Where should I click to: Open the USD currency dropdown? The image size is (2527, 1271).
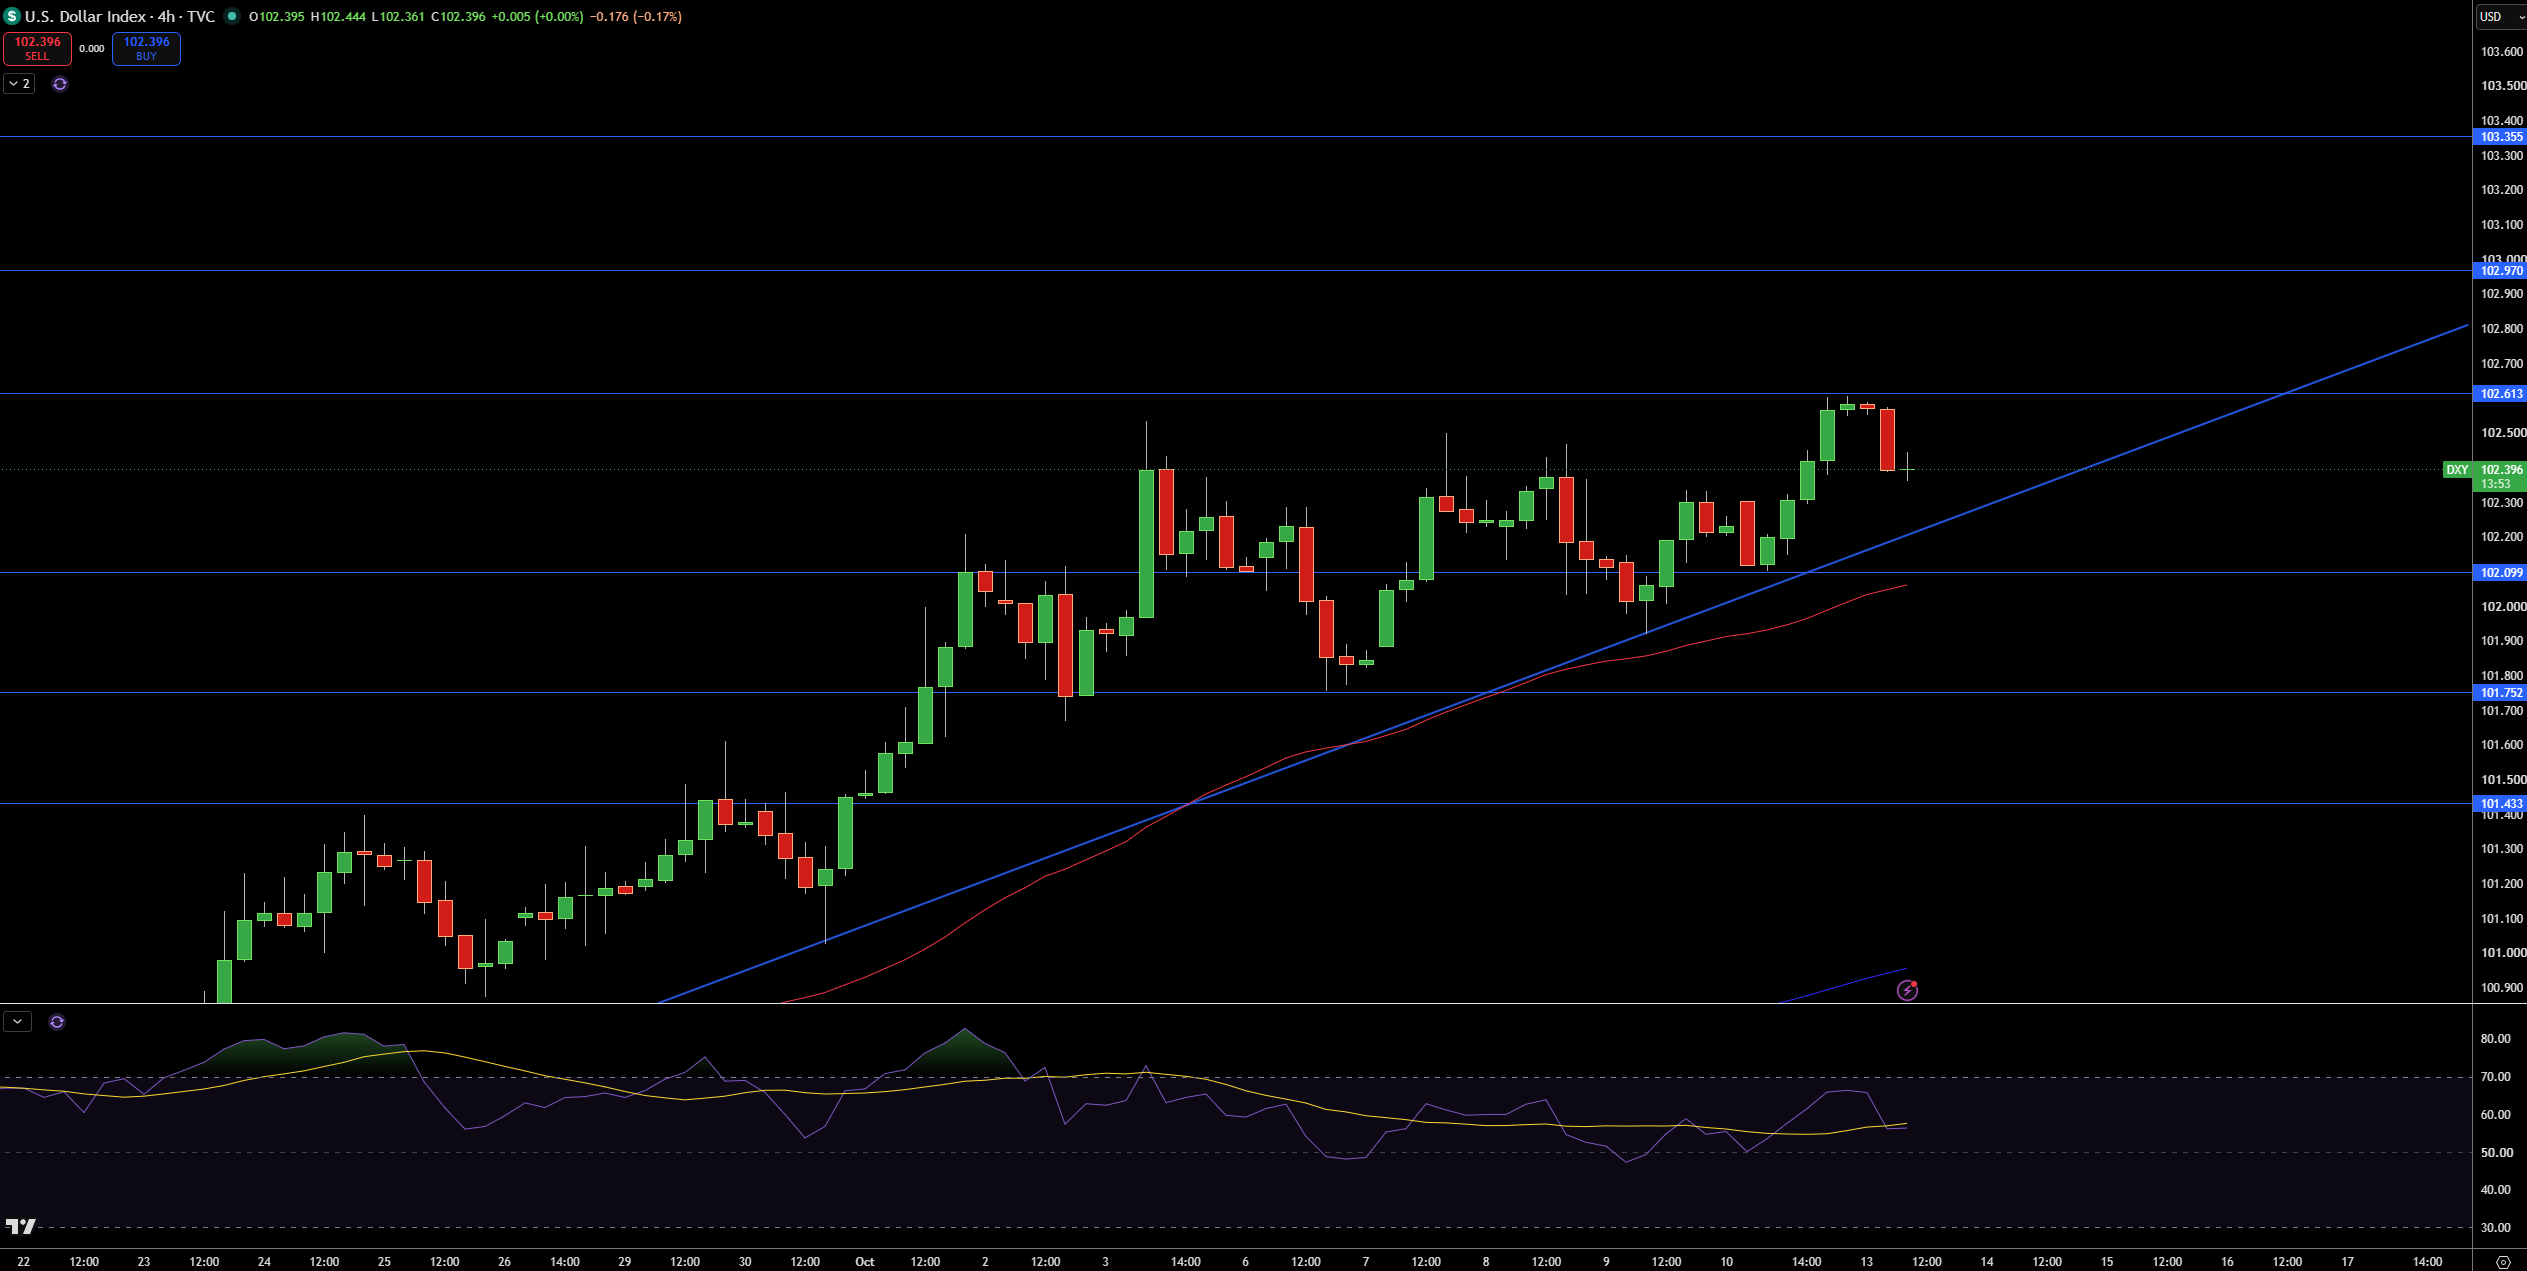[2501, 17]
